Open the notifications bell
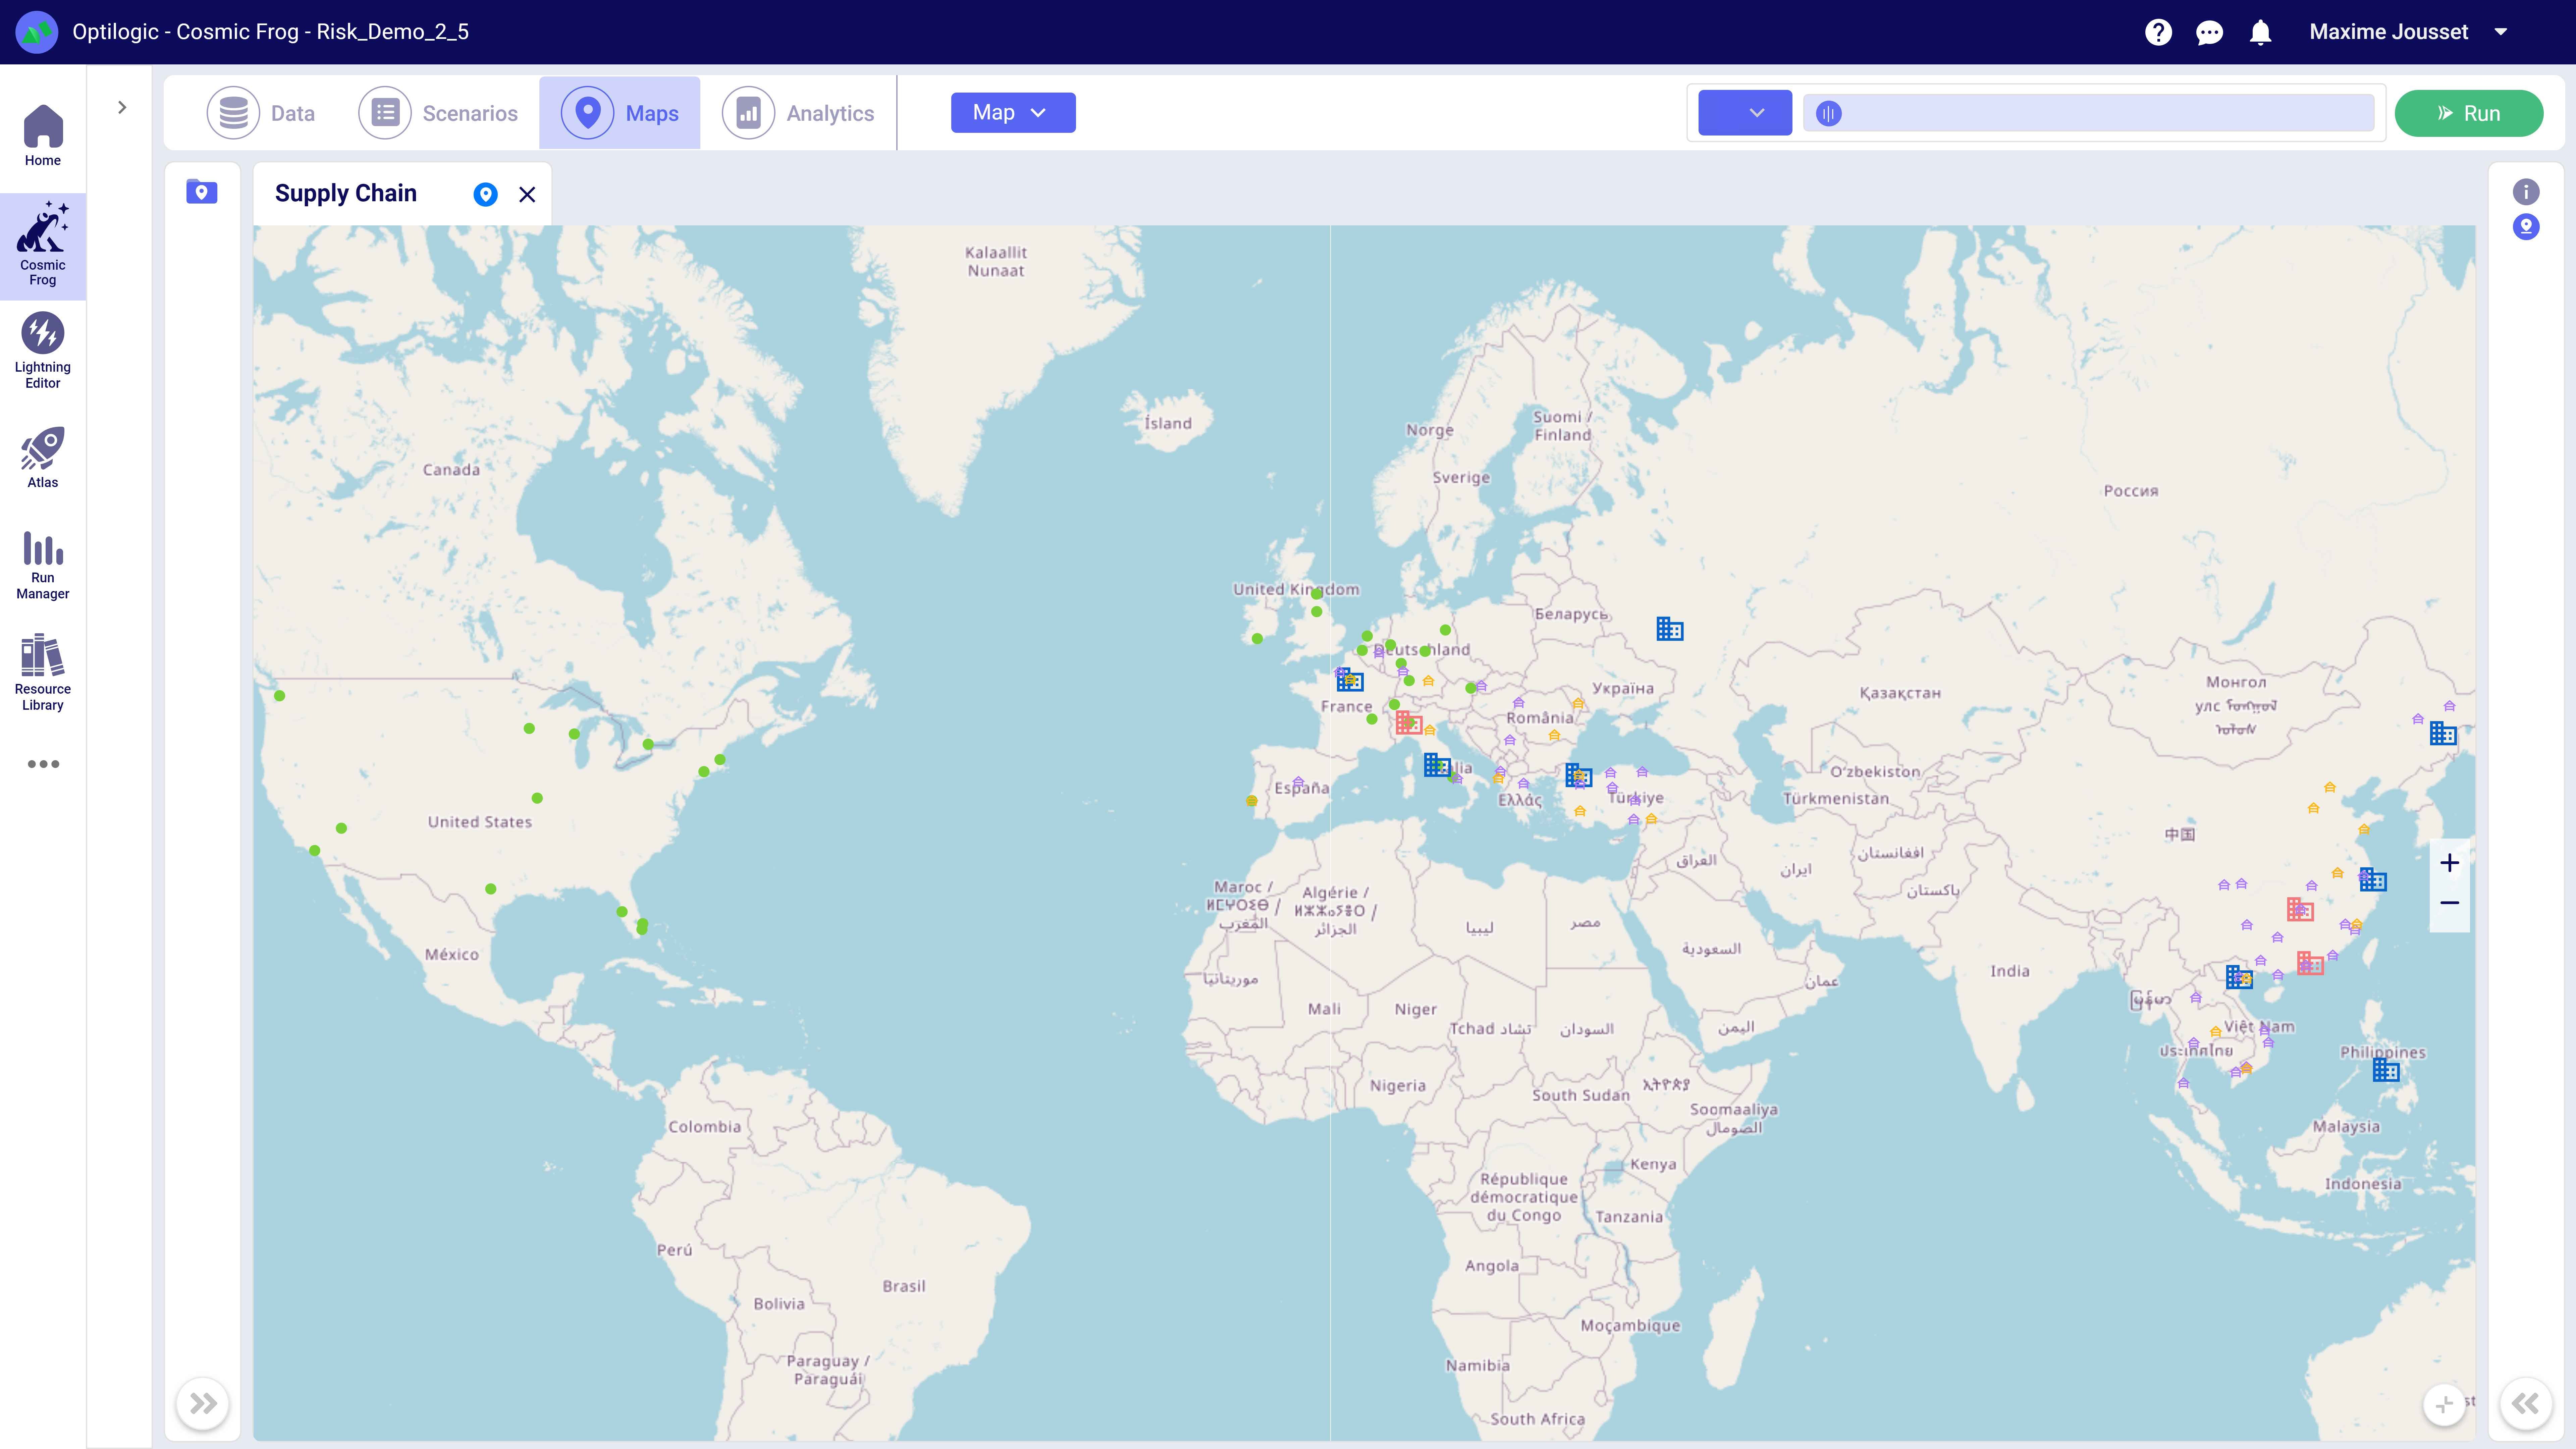 2260,32
